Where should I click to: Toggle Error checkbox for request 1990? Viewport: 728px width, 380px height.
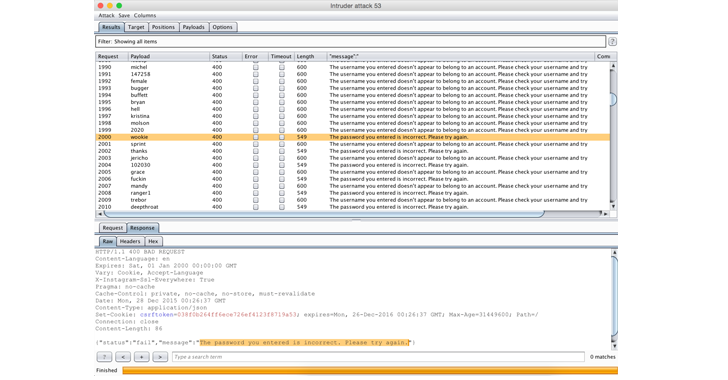click(x=255, y=67)
